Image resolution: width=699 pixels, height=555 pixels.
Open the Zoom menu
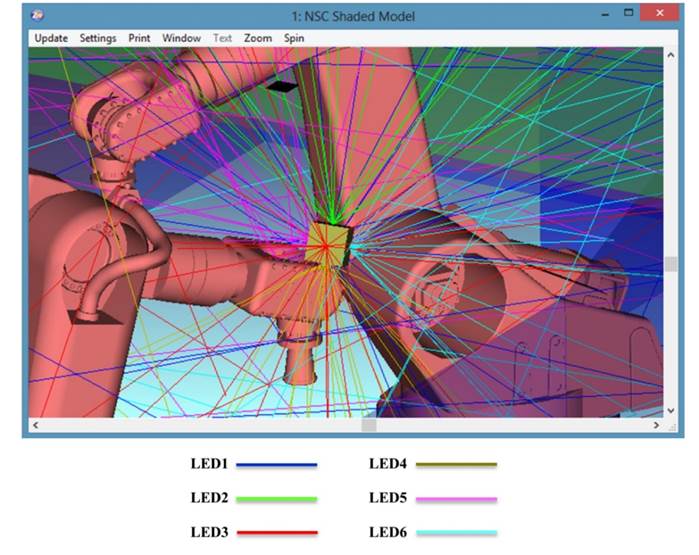click(258, 38)
